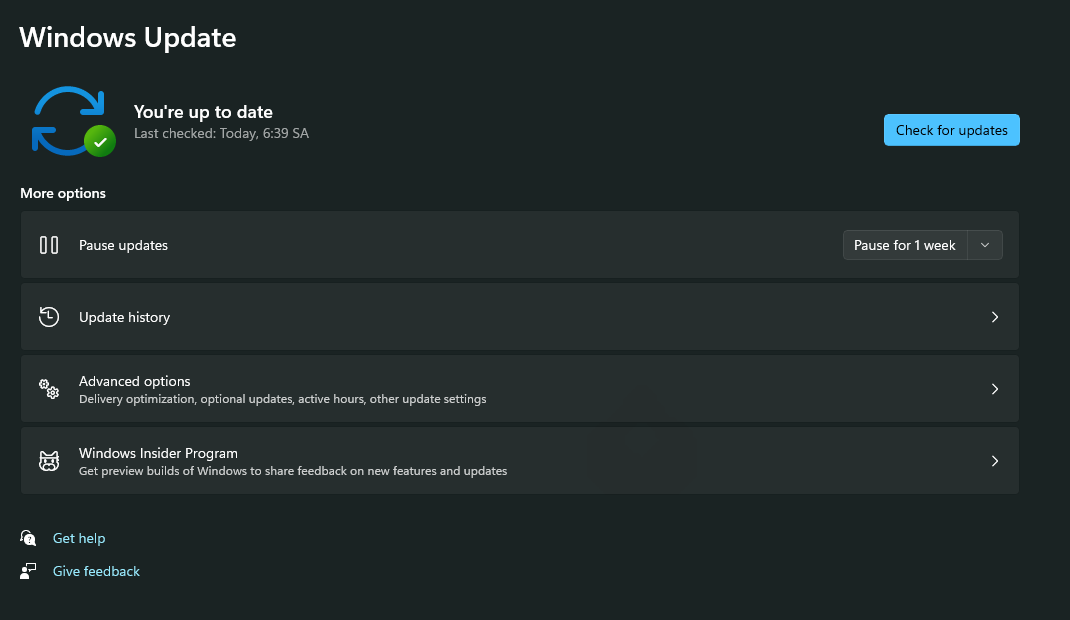1070x620 pixels.
Task: Click the Windows Update sync status icon
Action: pos(74,121)
